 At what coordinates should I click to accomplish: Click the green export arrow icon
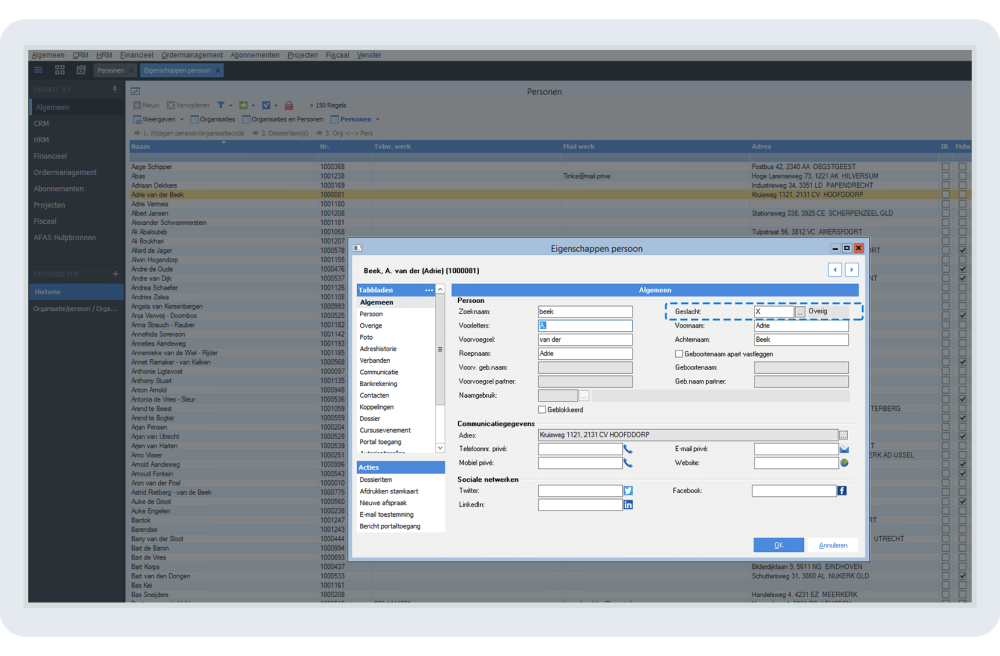pos(243,105)
